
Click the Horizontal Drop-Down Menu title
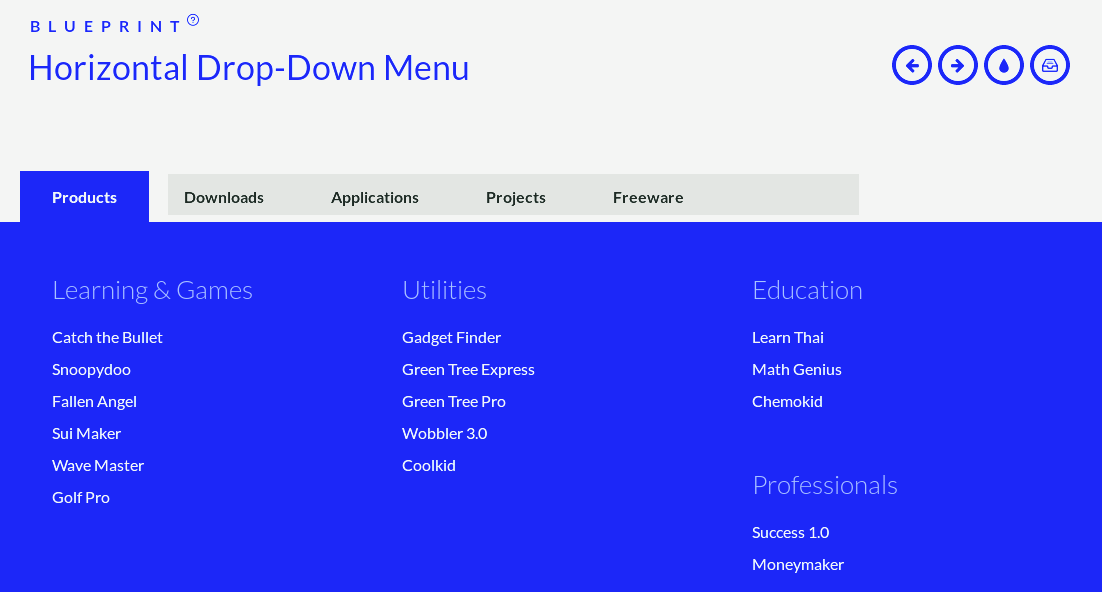[249, 68]
